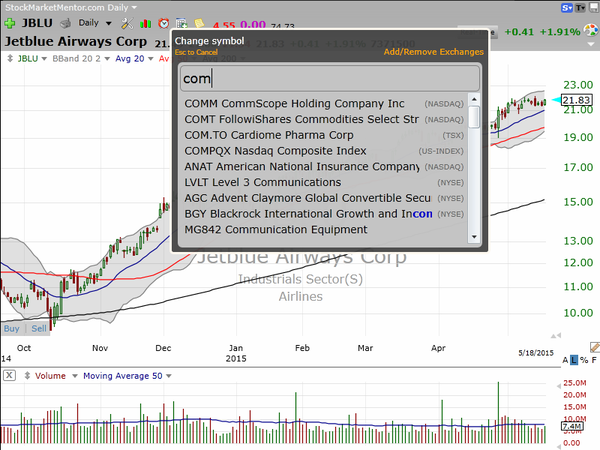Image resolution: width=600 pixels, height=450 pixels.
Task: Click the Buy button
Action: 11,328
